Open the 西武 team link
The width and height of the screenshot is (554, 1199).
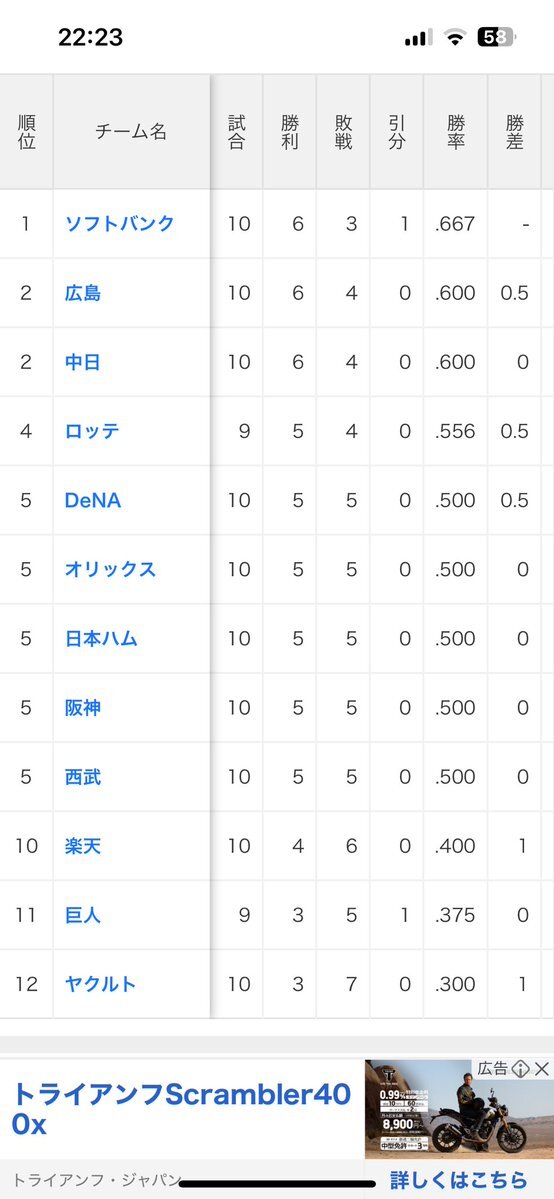pyautogui.click(x=83, y=777)
